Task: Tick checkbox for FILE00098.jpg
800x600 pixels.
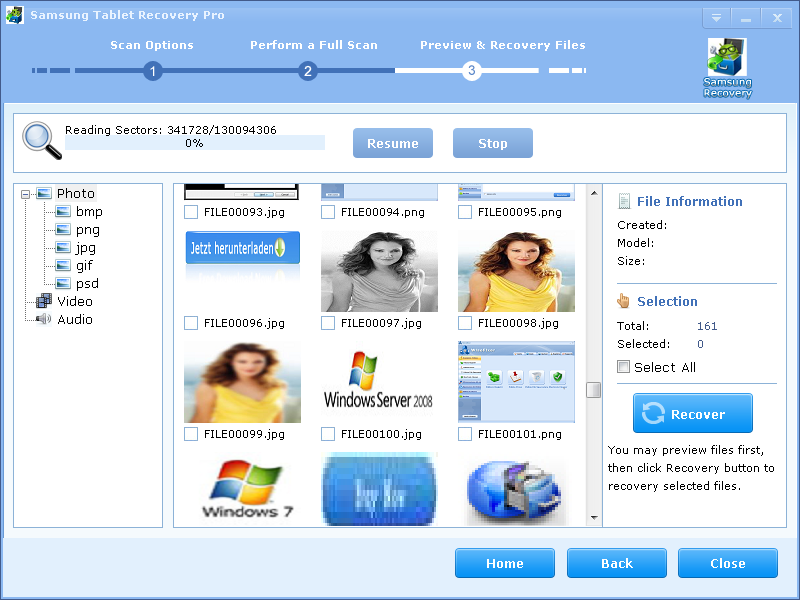Action: coord(465,323)
